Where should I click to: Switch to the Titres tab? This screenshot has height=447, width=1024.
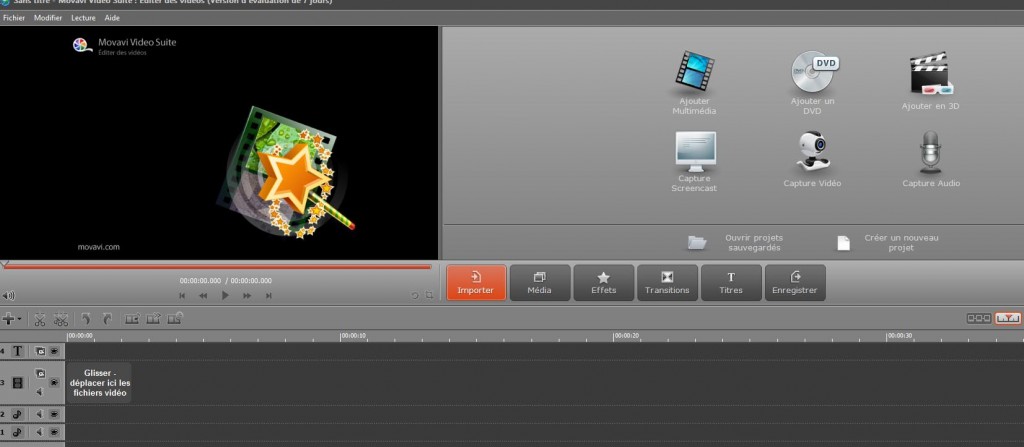click(731, 283)
